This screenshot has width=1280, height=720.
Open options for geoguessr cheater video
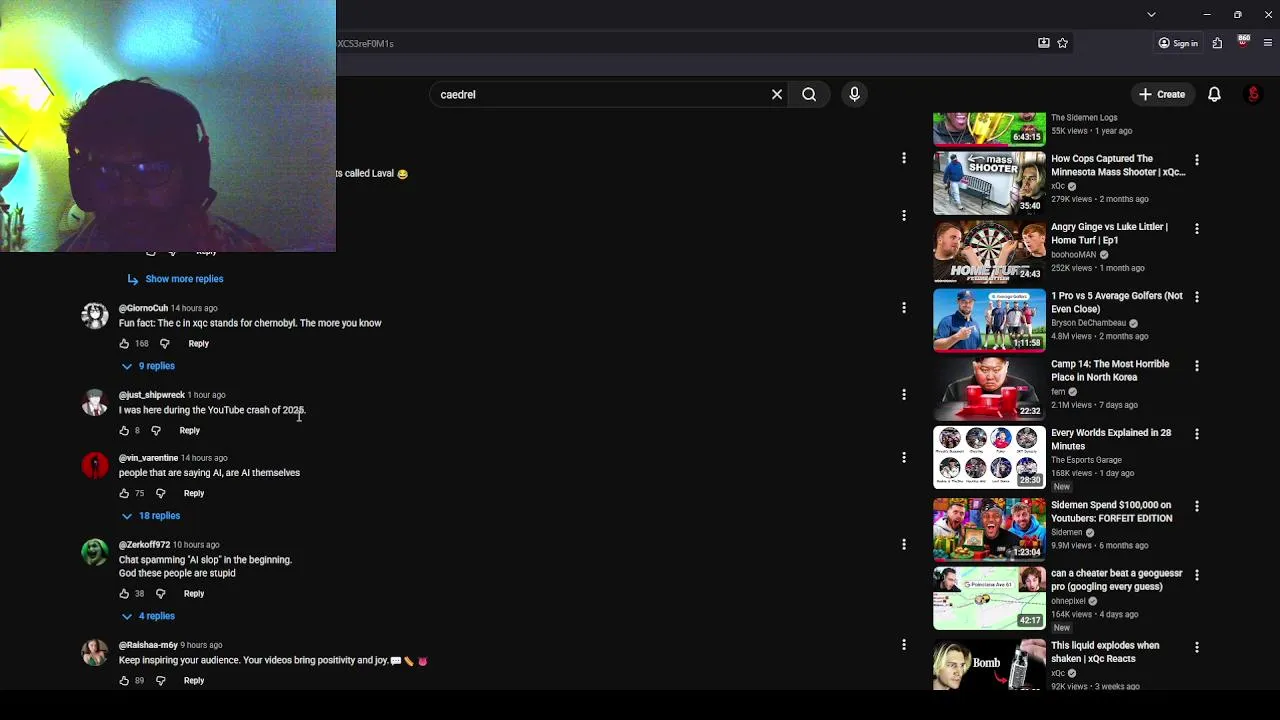pos(1197,575)
